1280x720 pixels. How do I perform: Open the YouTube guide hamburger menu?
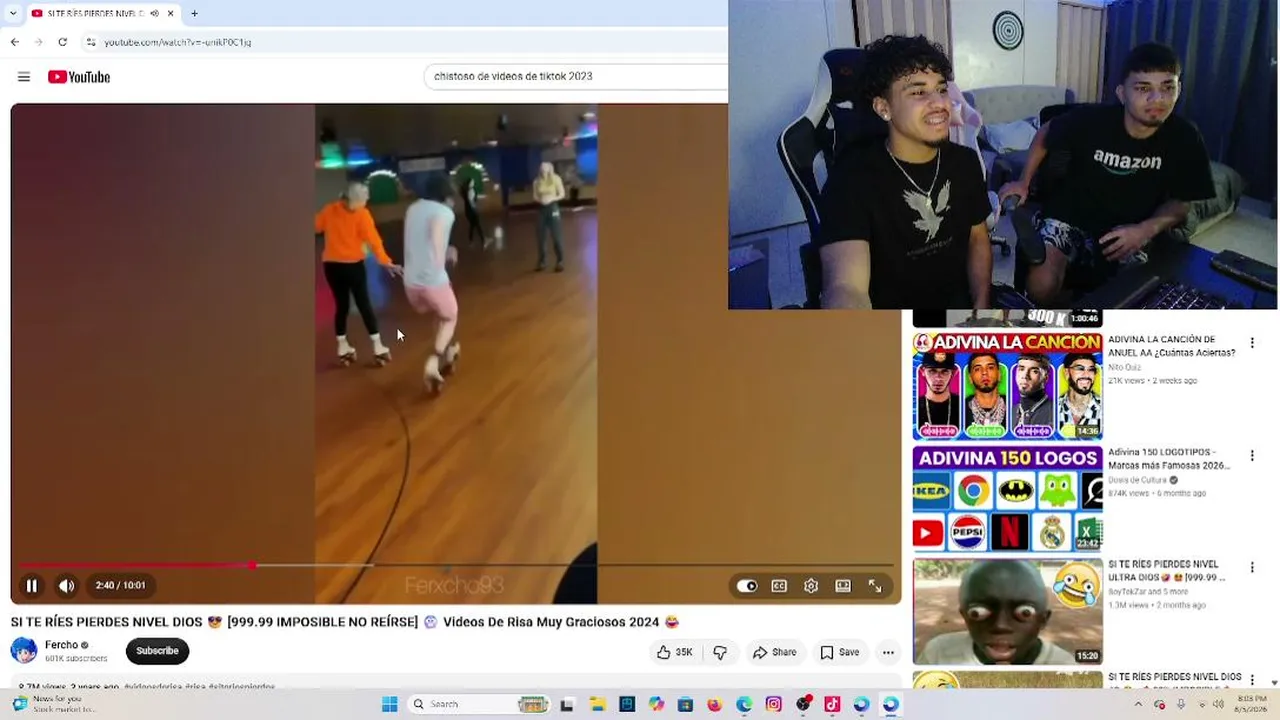point(24,77)
